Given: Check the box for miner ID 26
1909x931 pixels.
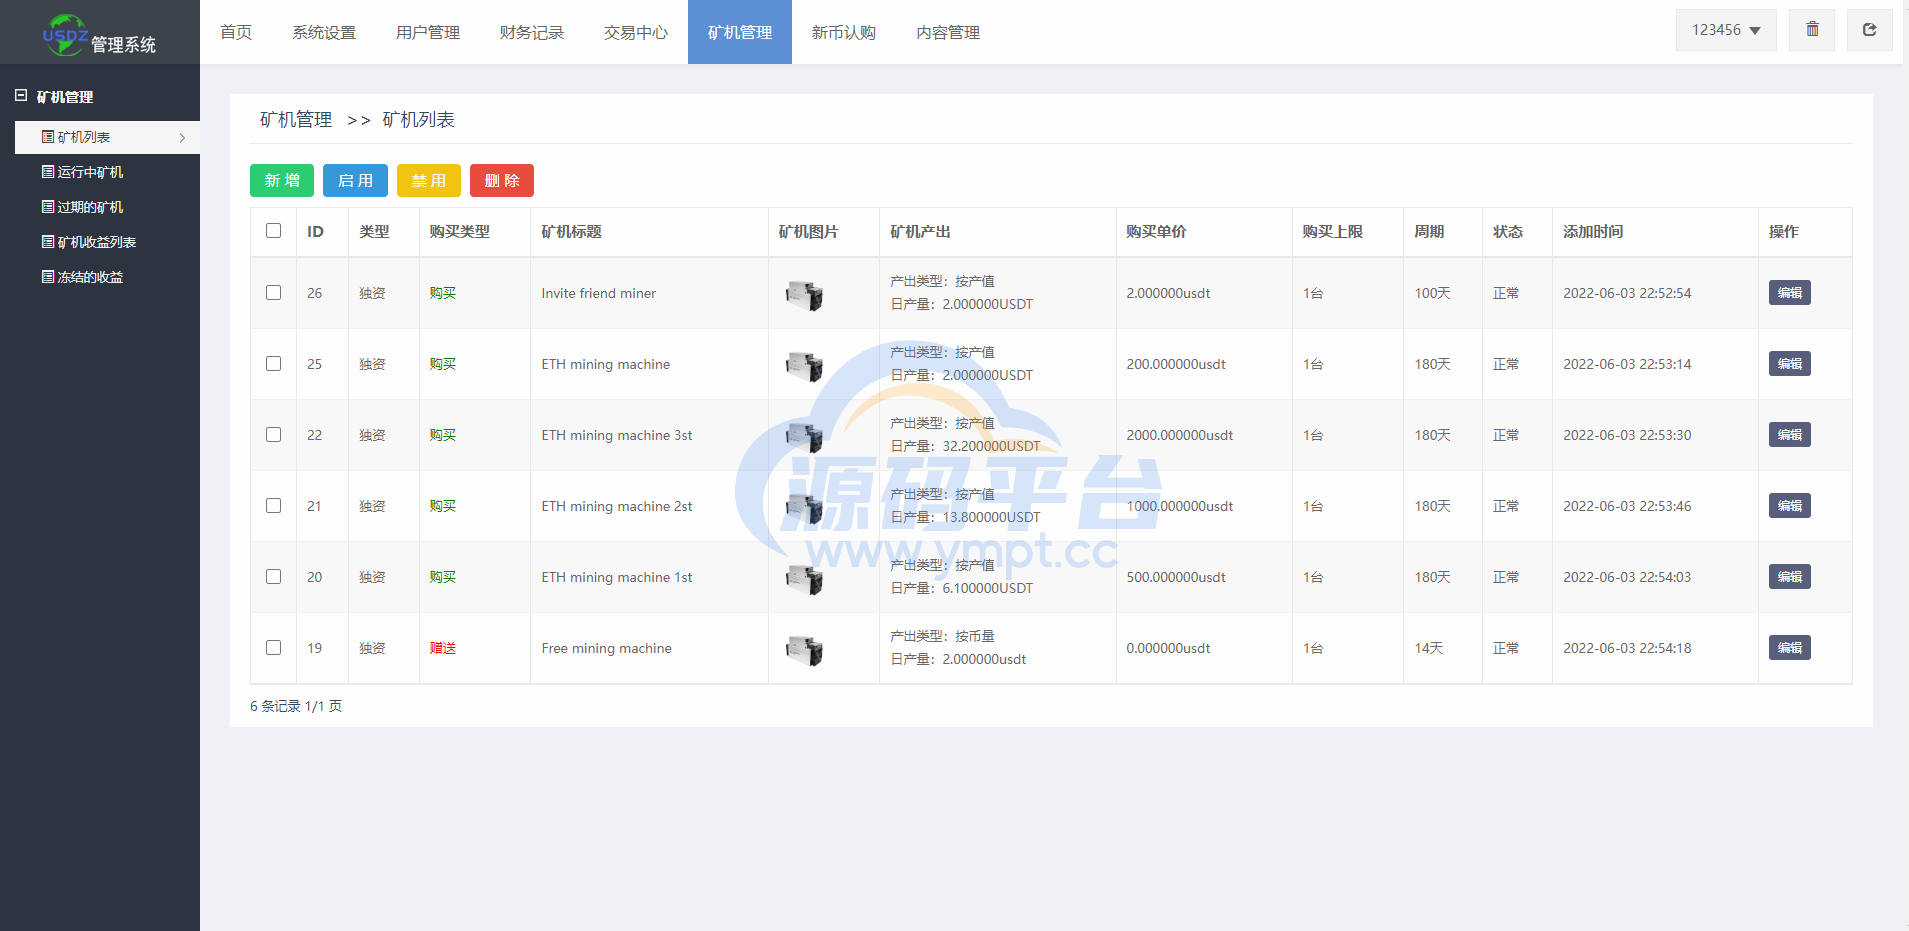Looking at the screenshot, I should (x=274, y=293).
